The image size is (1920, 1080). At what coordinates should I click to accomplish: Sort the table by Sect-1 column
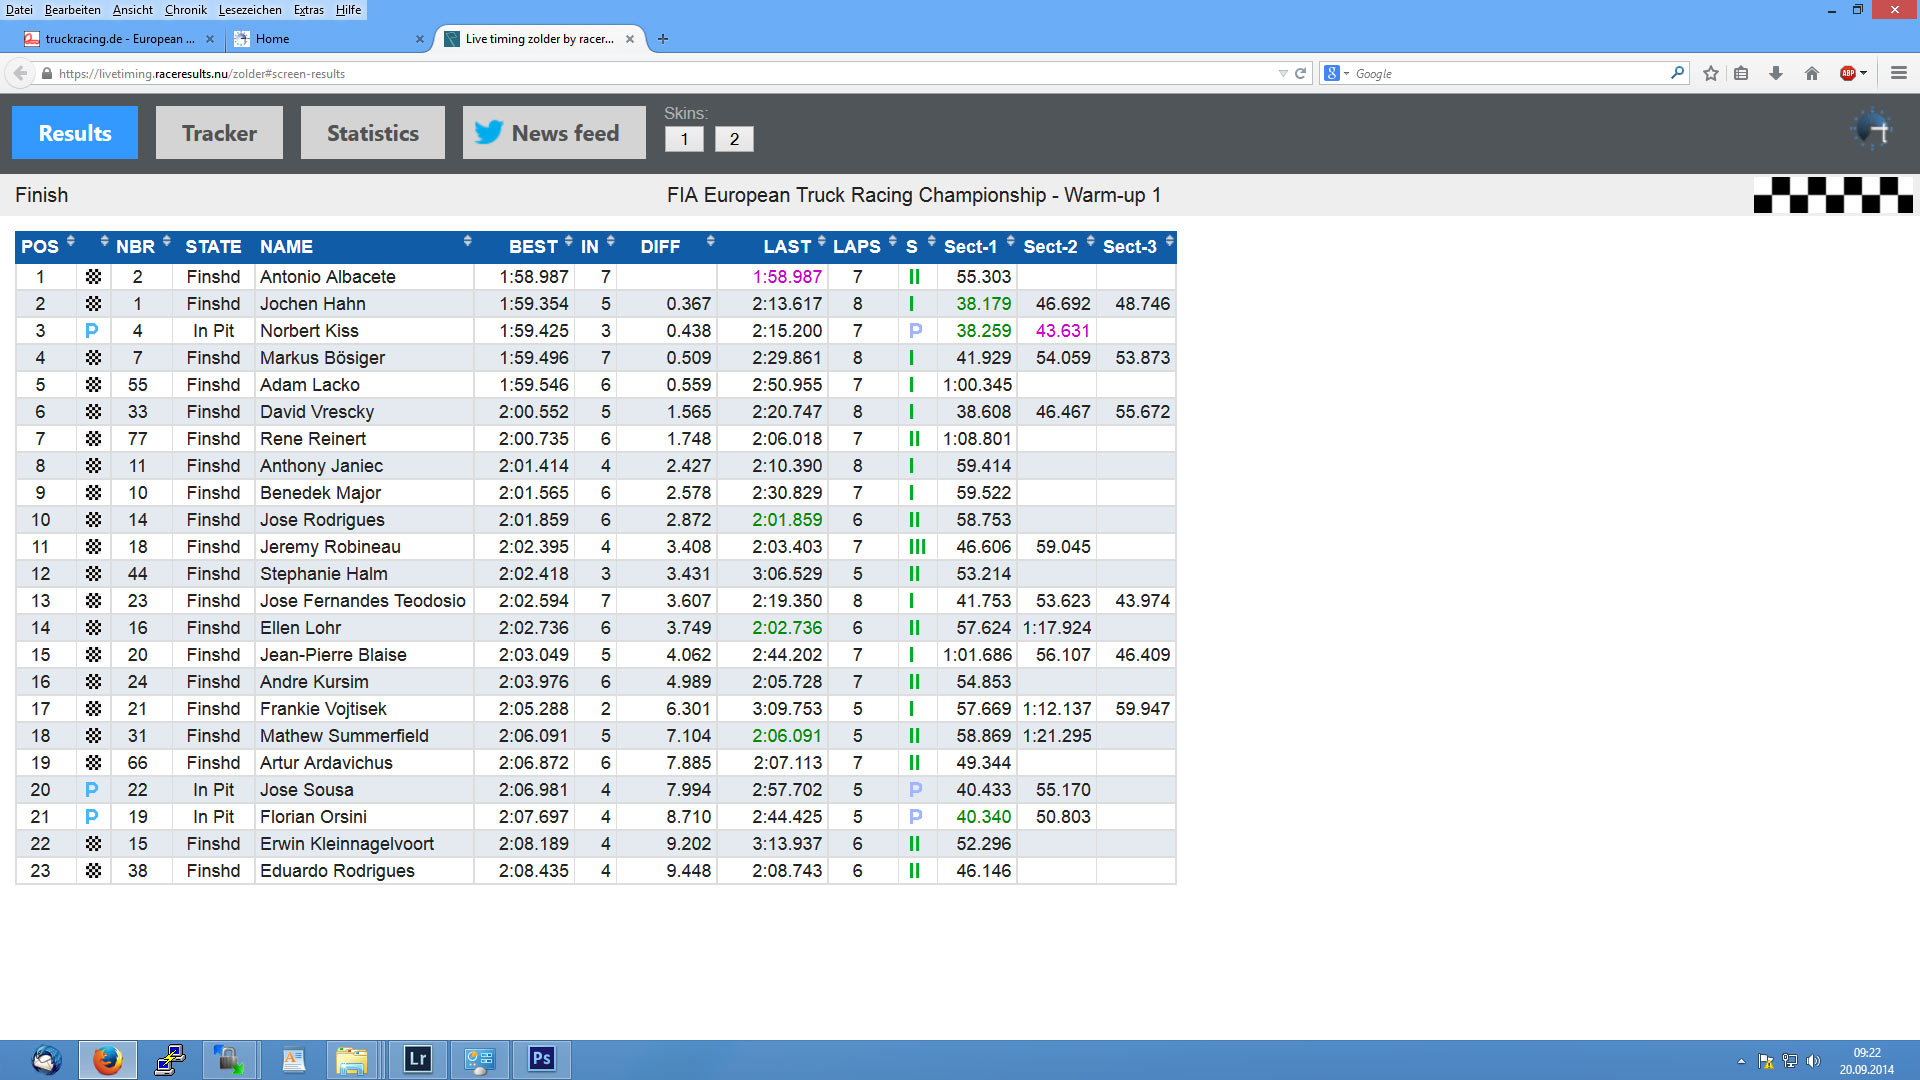tap(978, 246)
